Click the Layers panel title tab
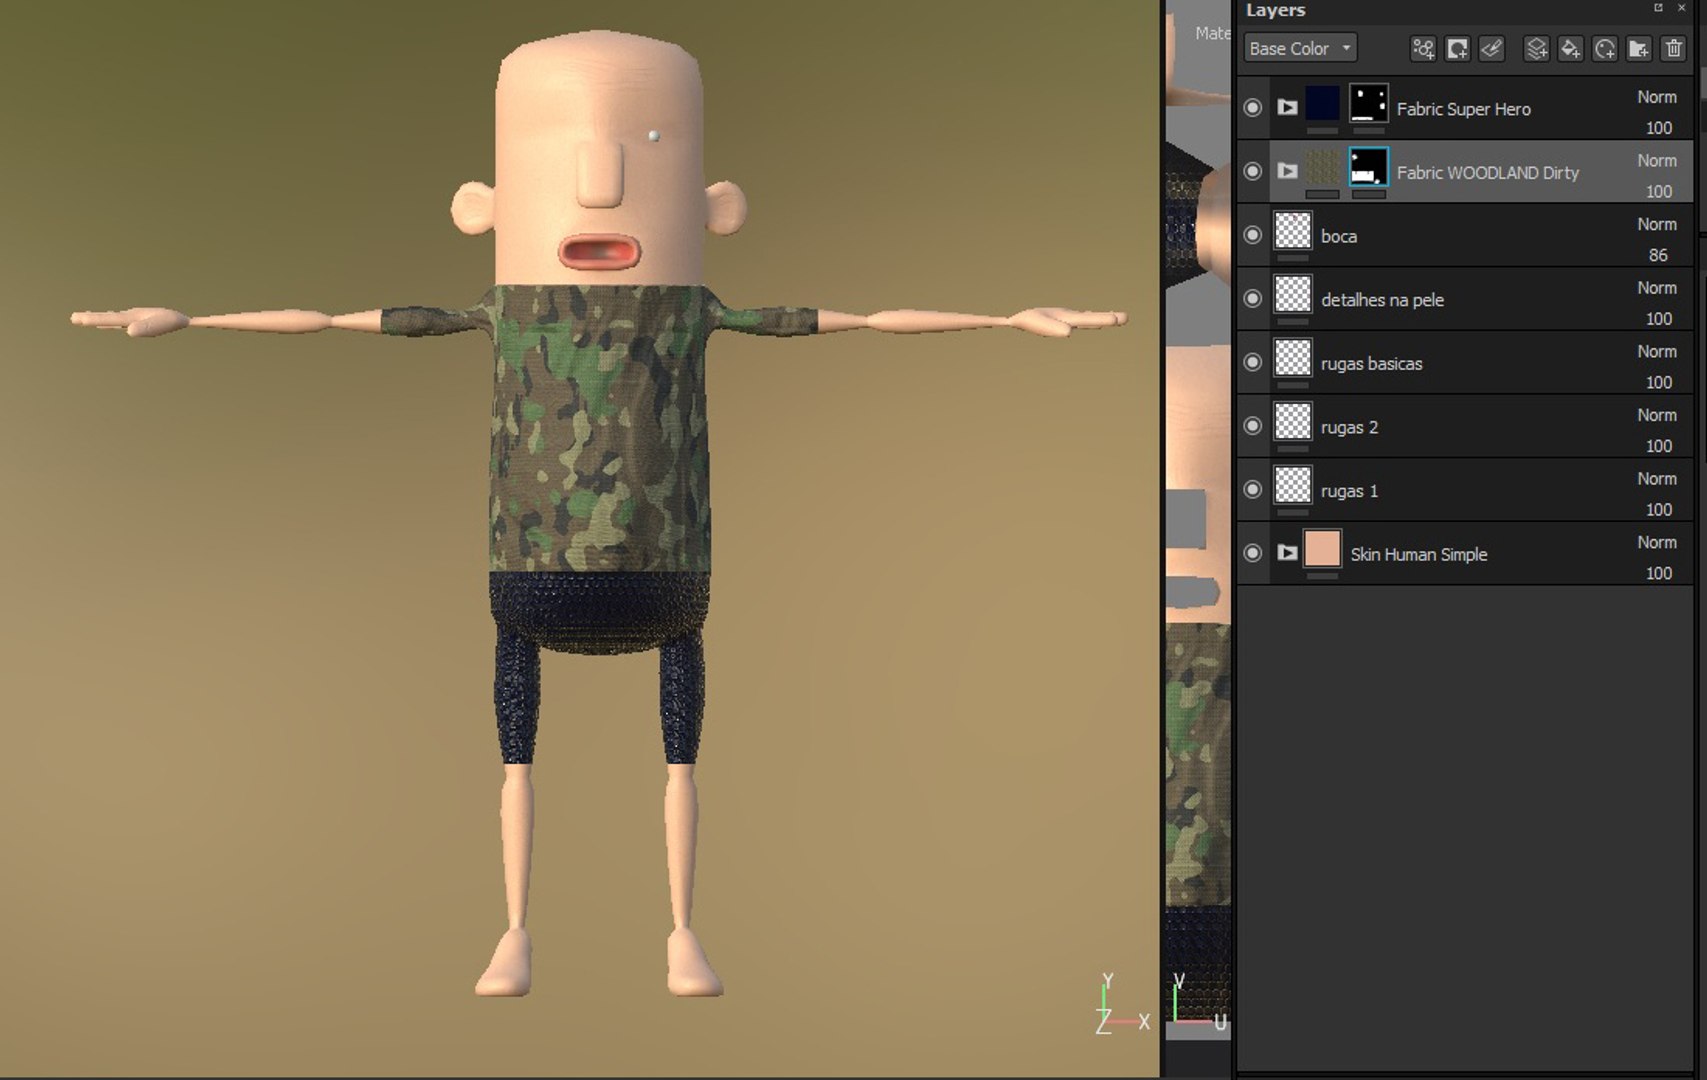1707x1080 pixels. [x=1275, y=10]
